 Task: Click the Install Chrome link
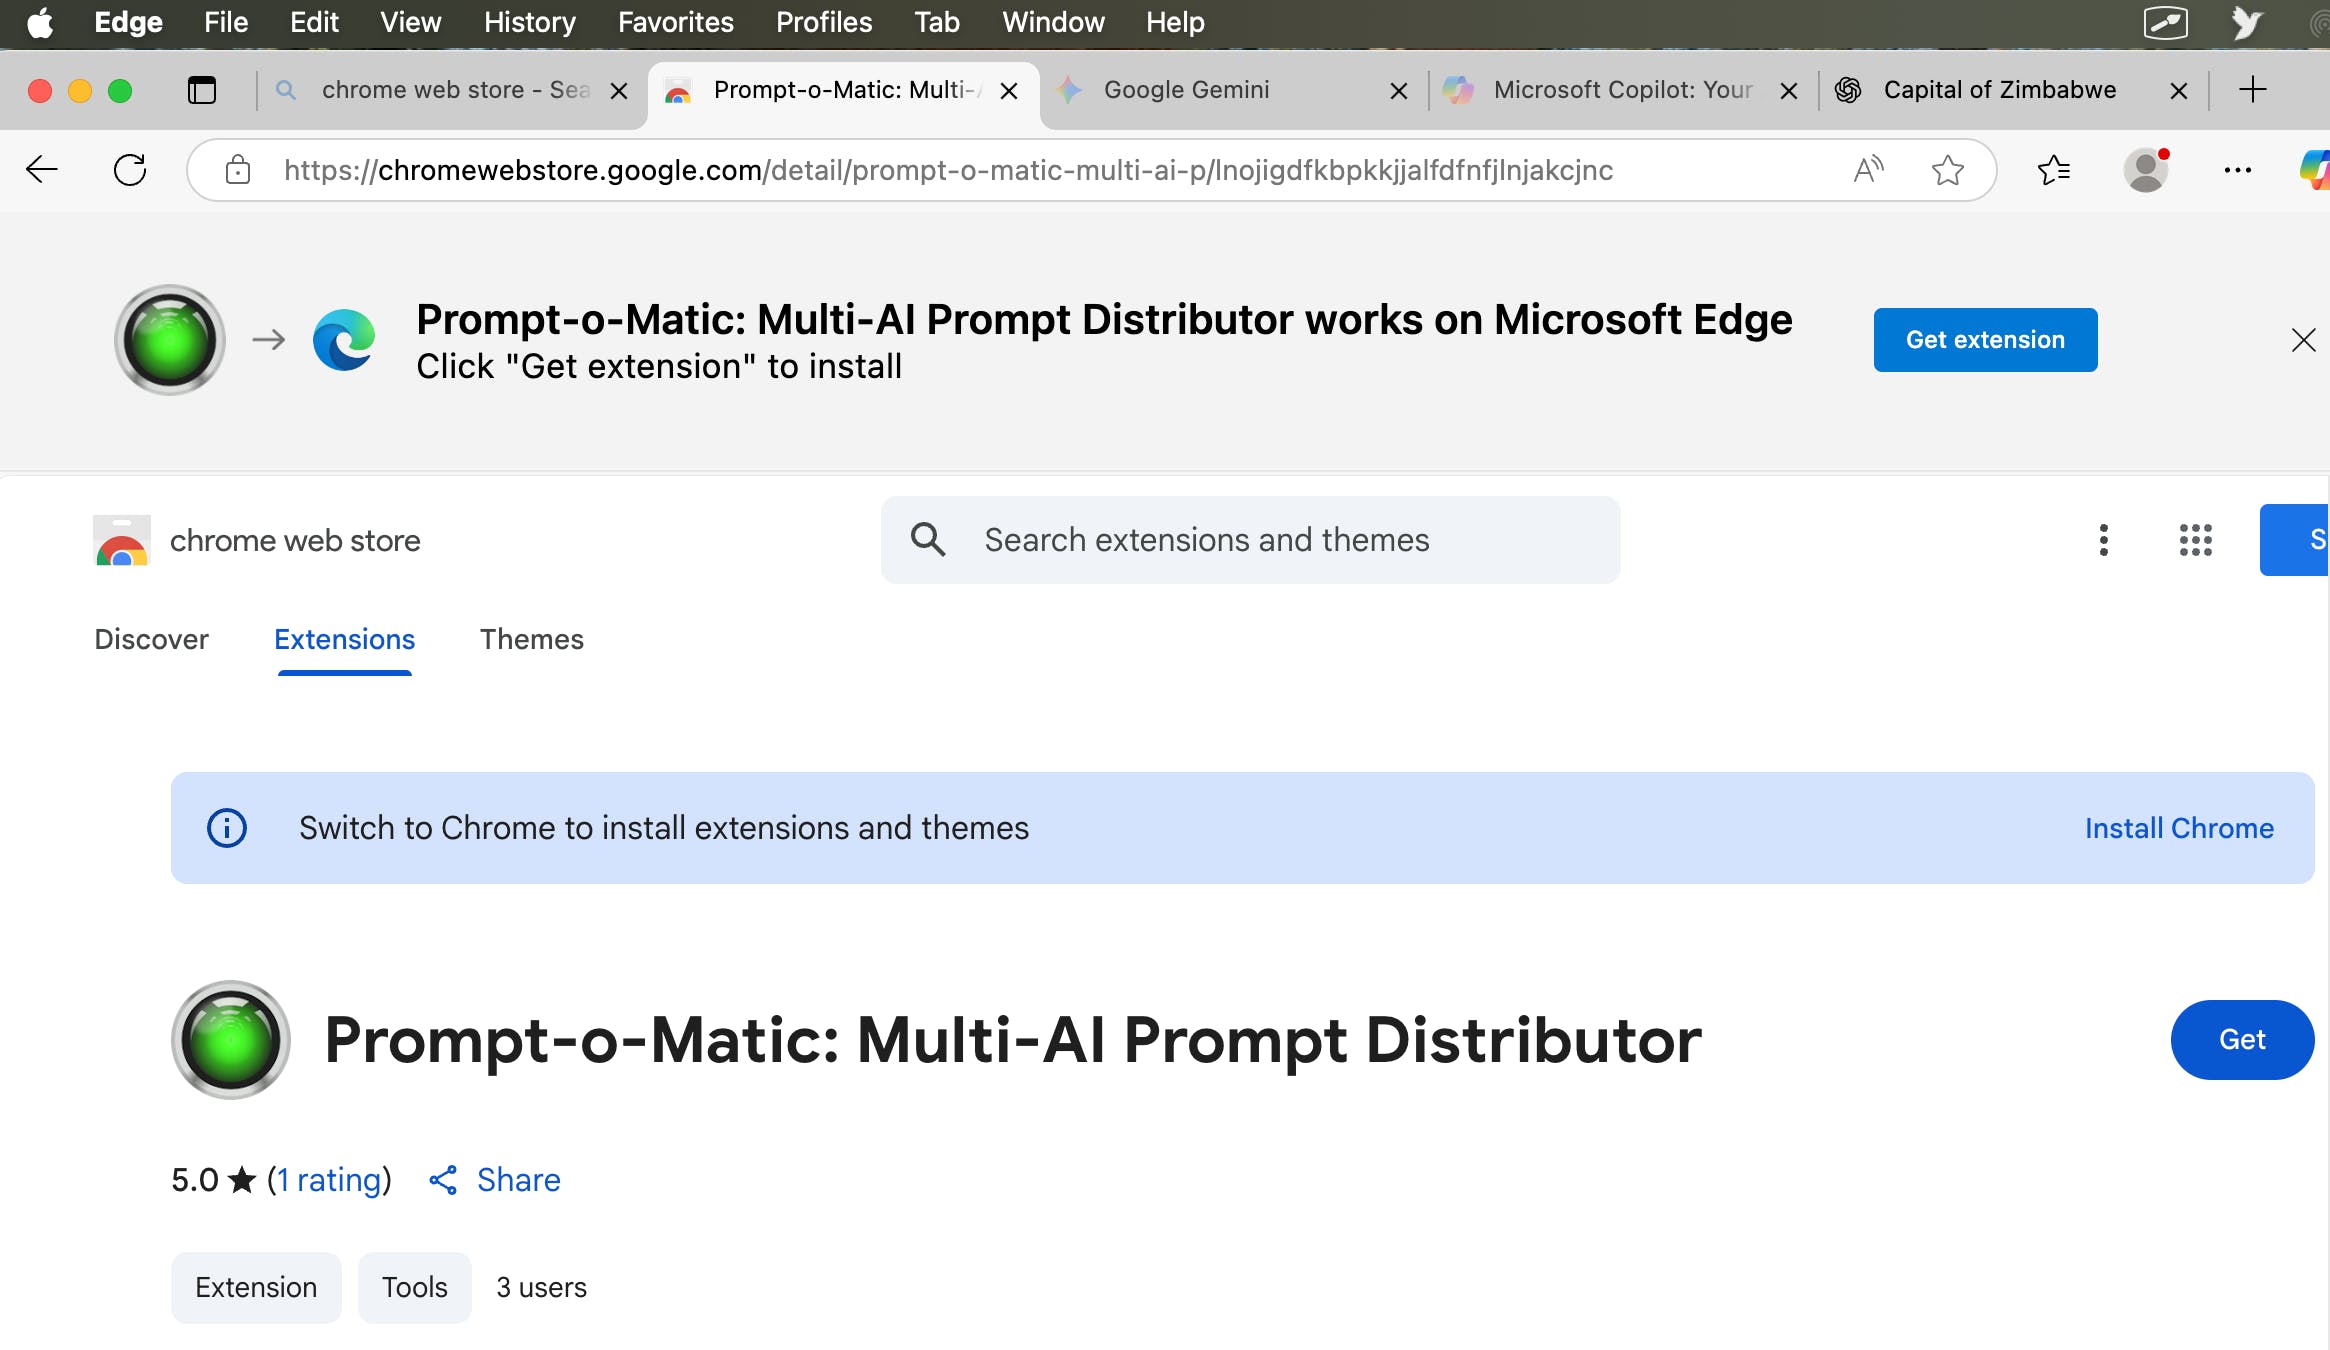(2179, 828)
